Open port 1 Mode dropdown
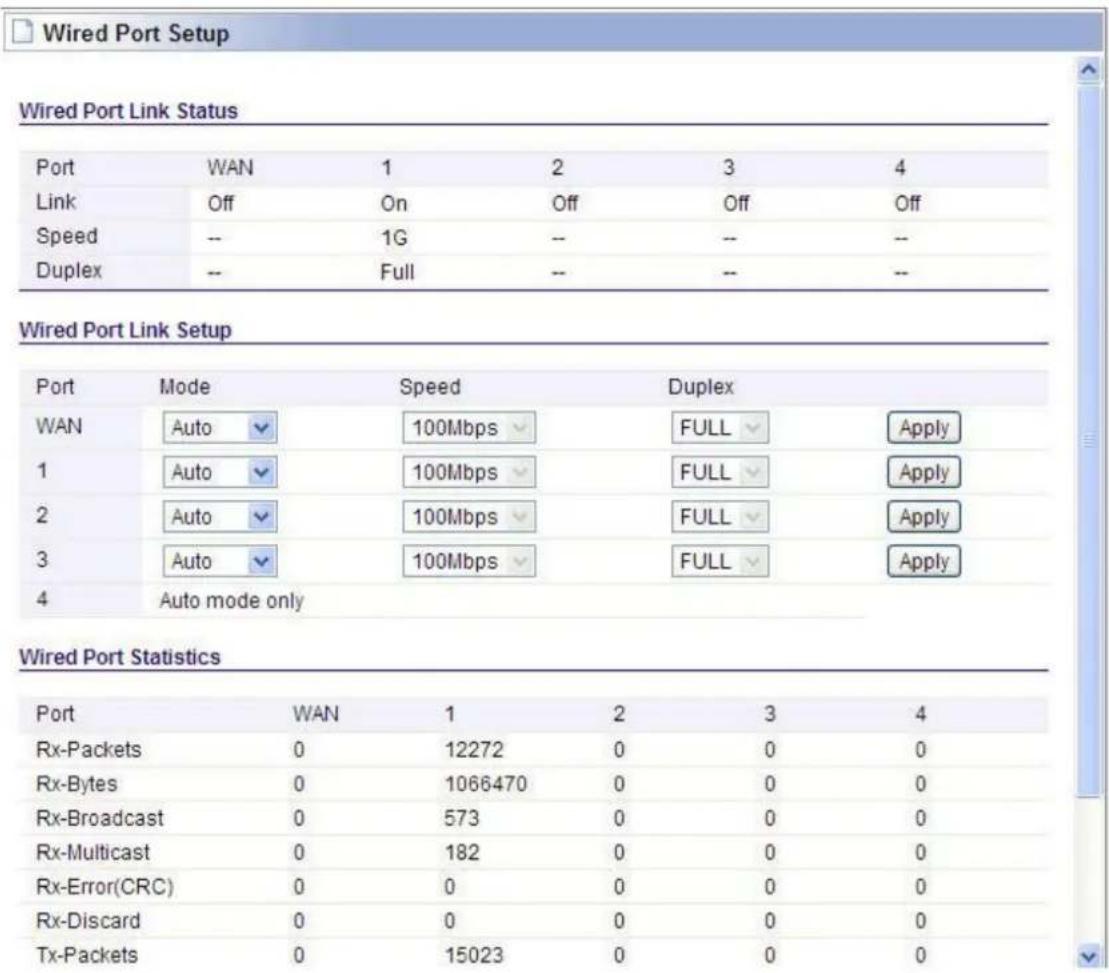The image size is (1109, 973). 220,472
